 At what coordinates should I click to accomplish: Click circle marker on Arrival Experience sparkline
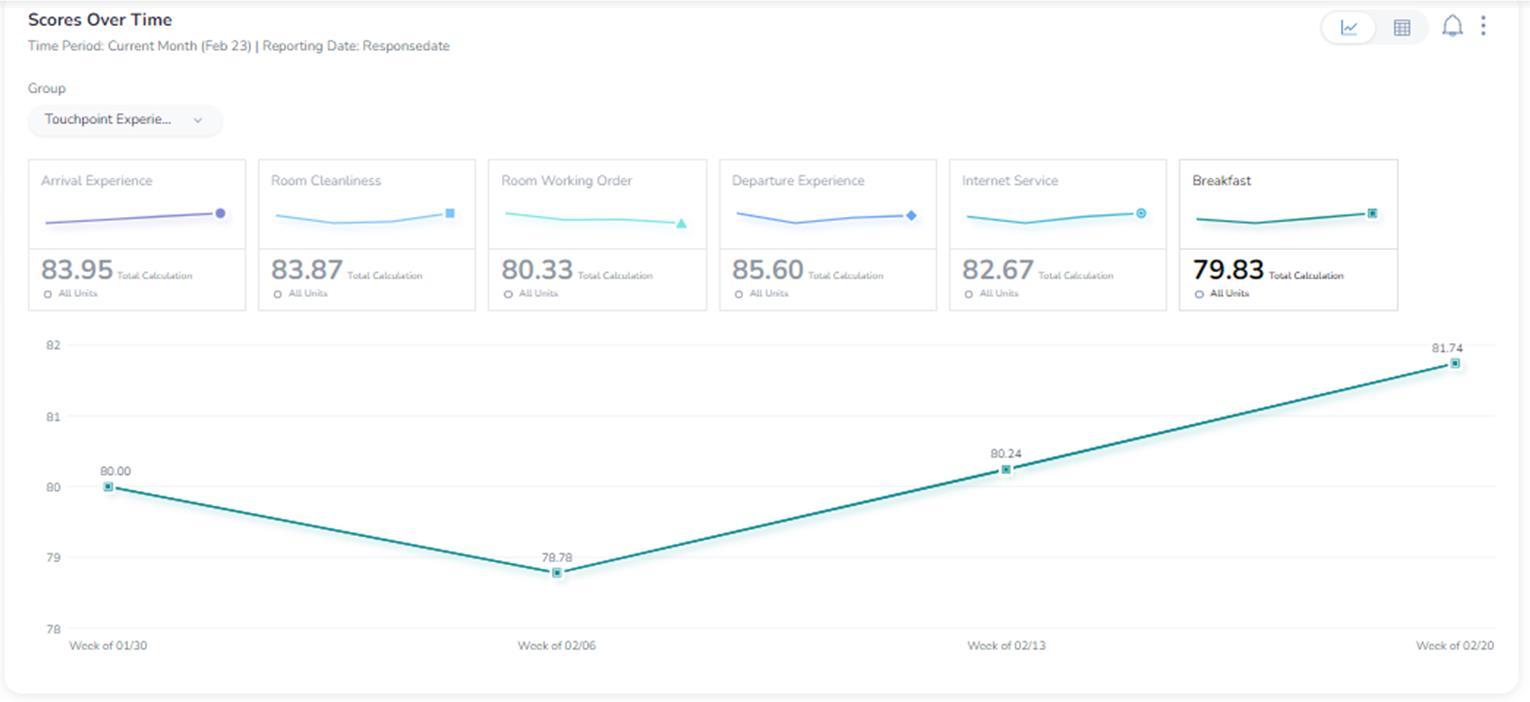[220, 213]
